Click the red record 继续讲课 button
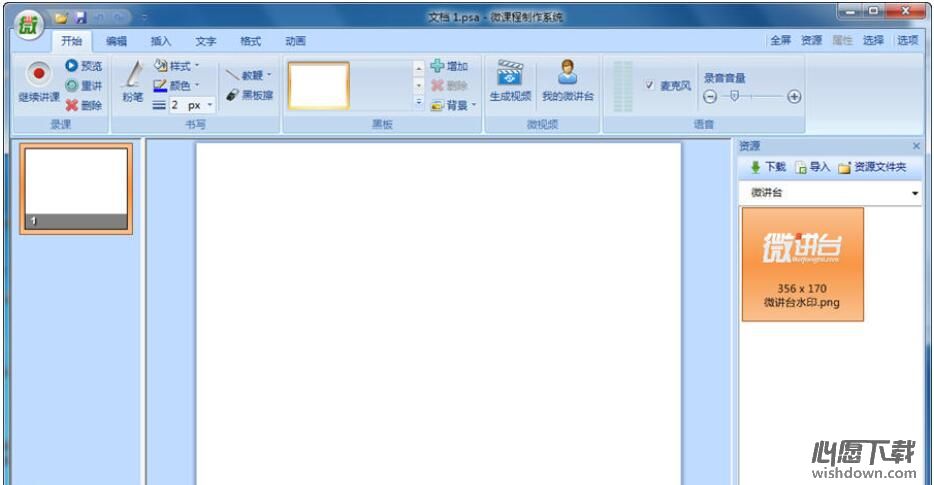 (x=39, y=82)
